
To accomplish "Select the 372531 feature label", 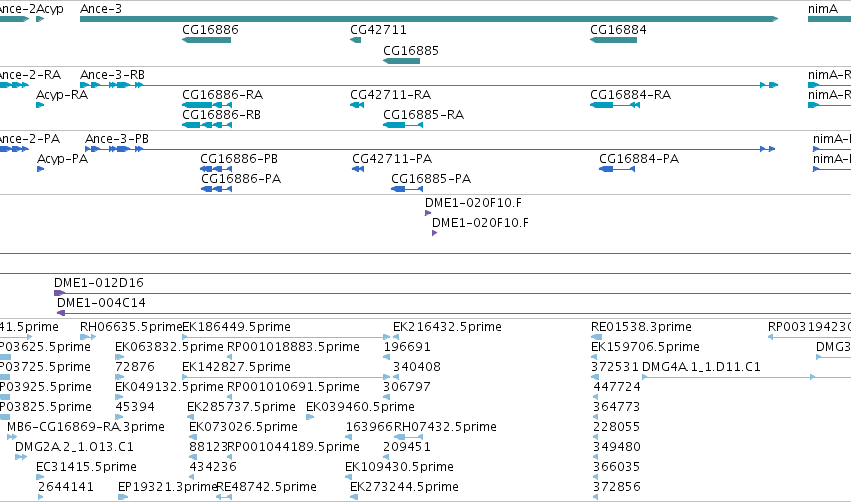I will point(615,367).
